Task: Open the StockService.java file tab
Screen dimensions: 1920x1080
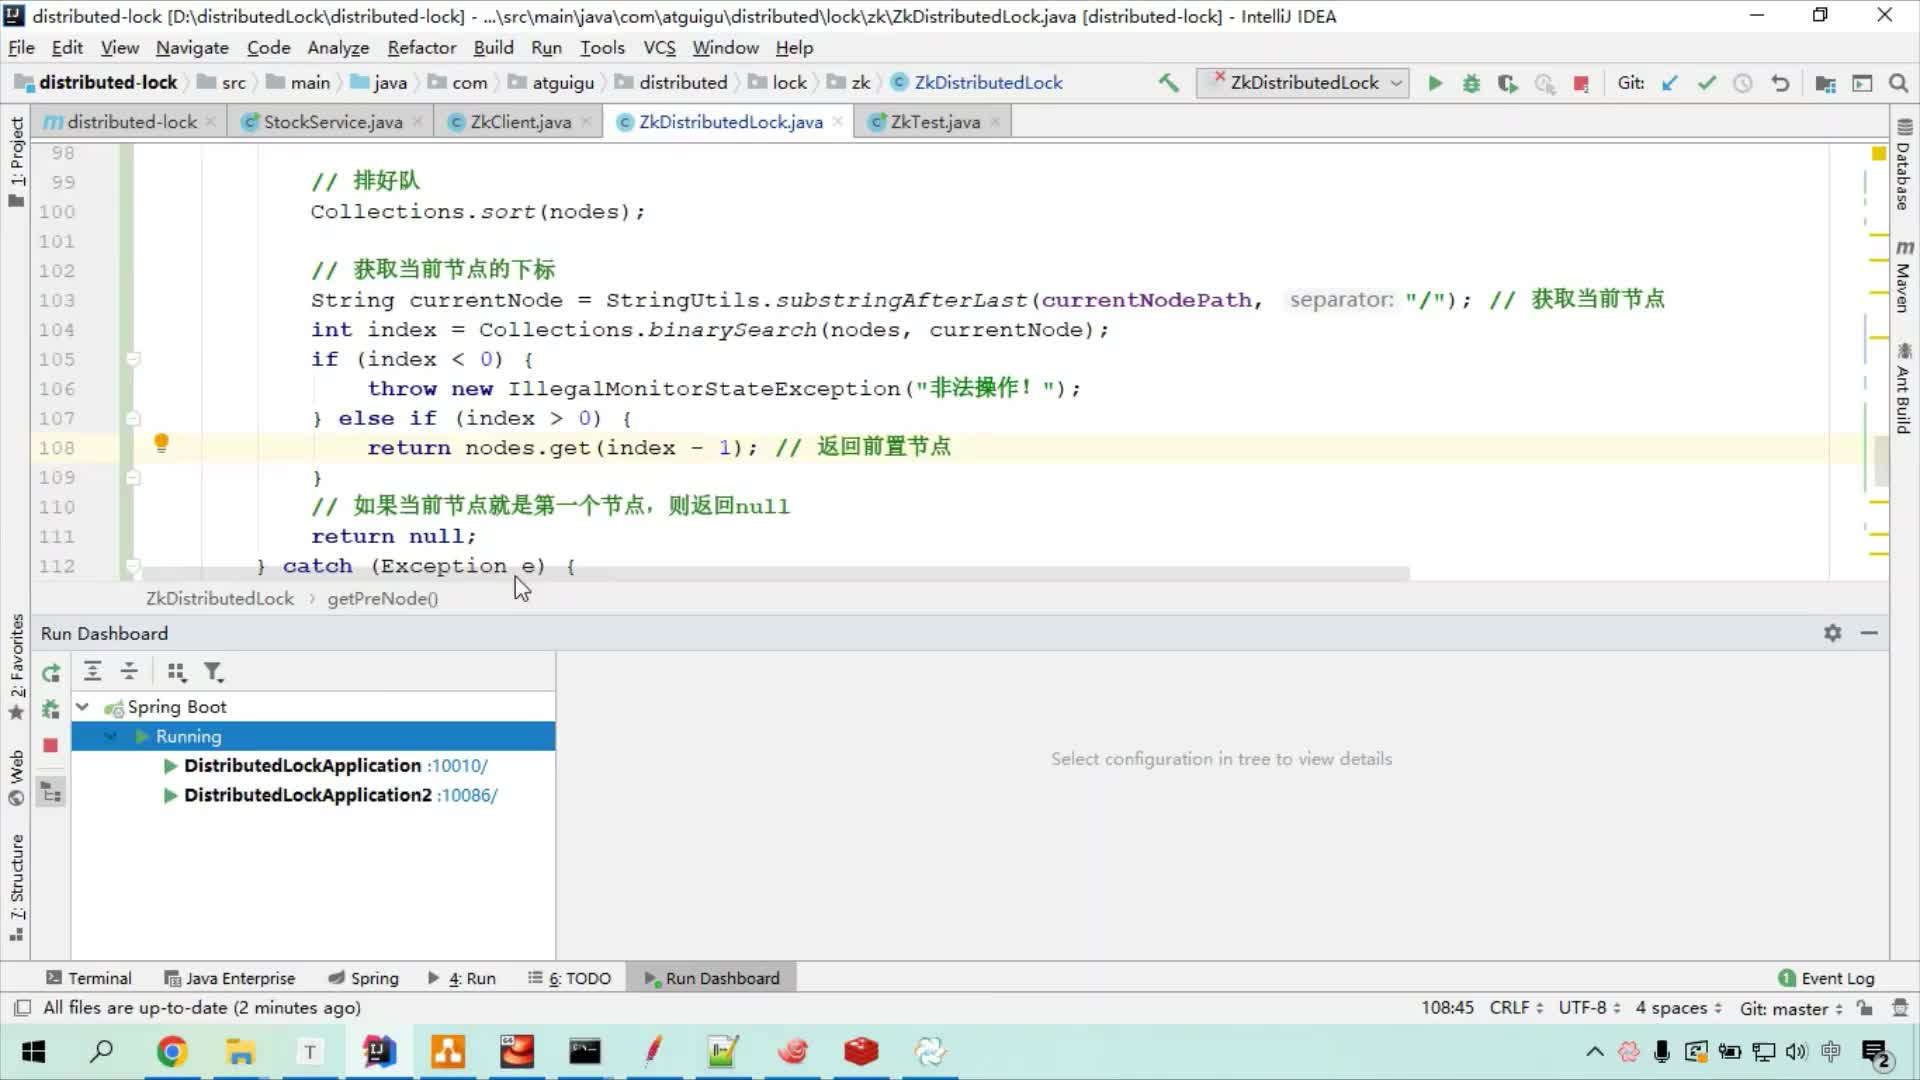Action: pos(332,121)
